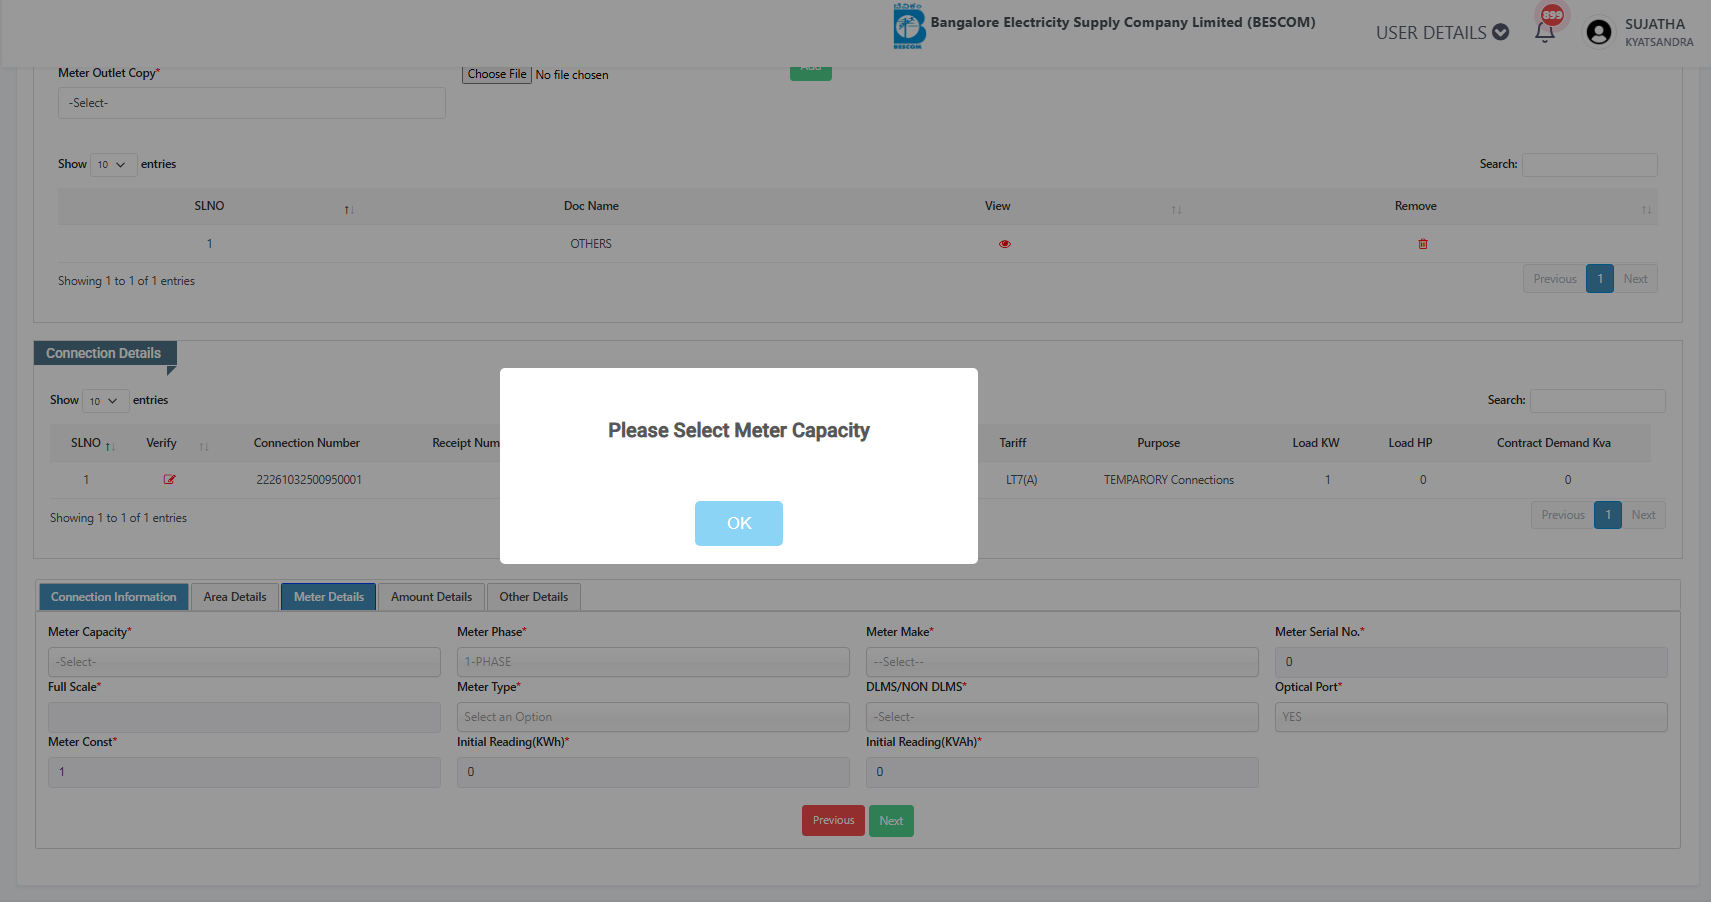
Task: Click the Meter Const field
Action: click(x=244, y=772)
